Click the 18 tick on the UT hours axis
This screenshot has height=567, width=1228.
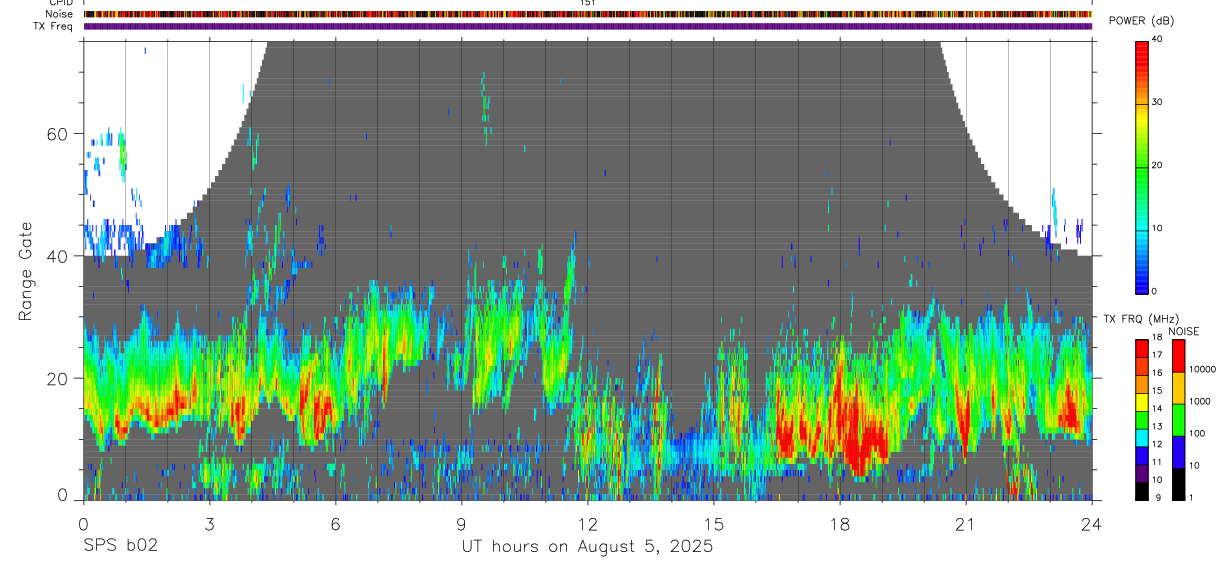[840, 522]
